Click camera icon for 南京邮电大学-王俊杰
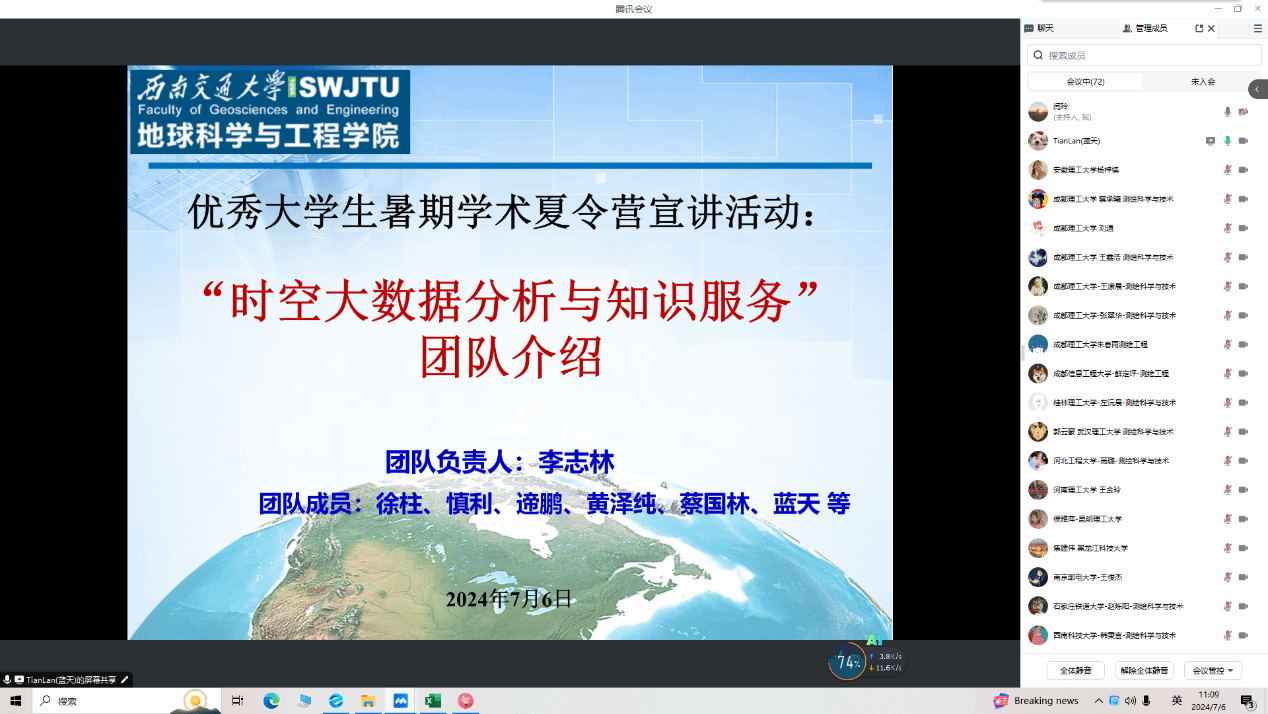This screenshot has width=1268, height=714. click(1243, 577)
